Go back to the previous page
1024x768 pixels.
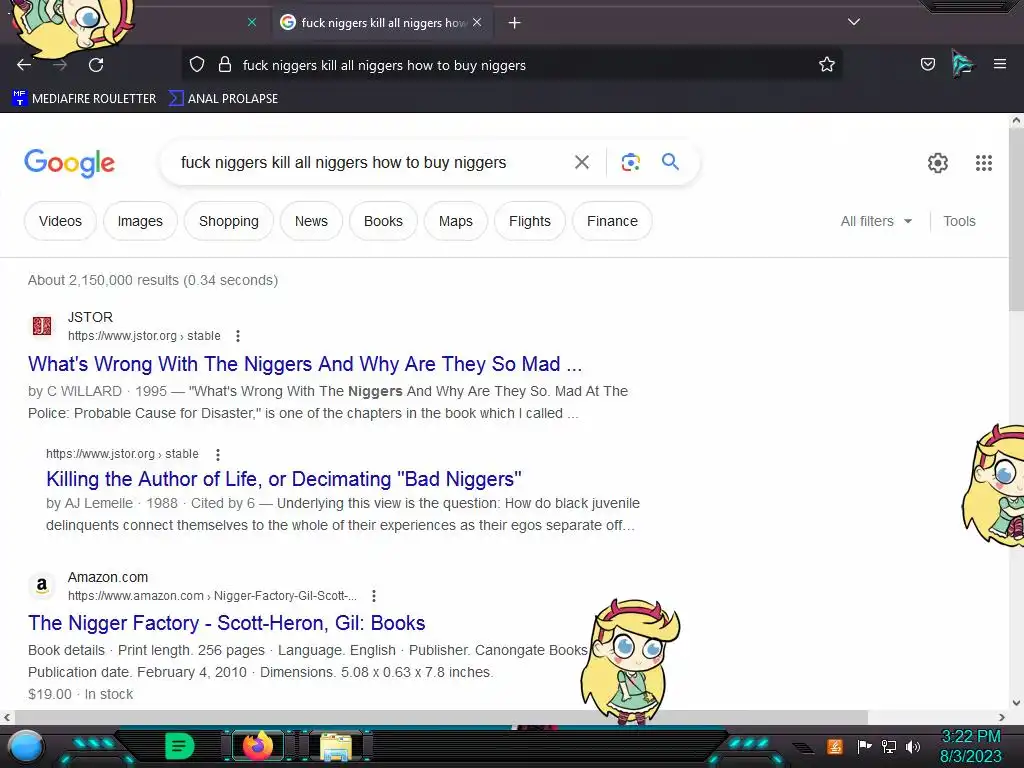click(24, 65)
